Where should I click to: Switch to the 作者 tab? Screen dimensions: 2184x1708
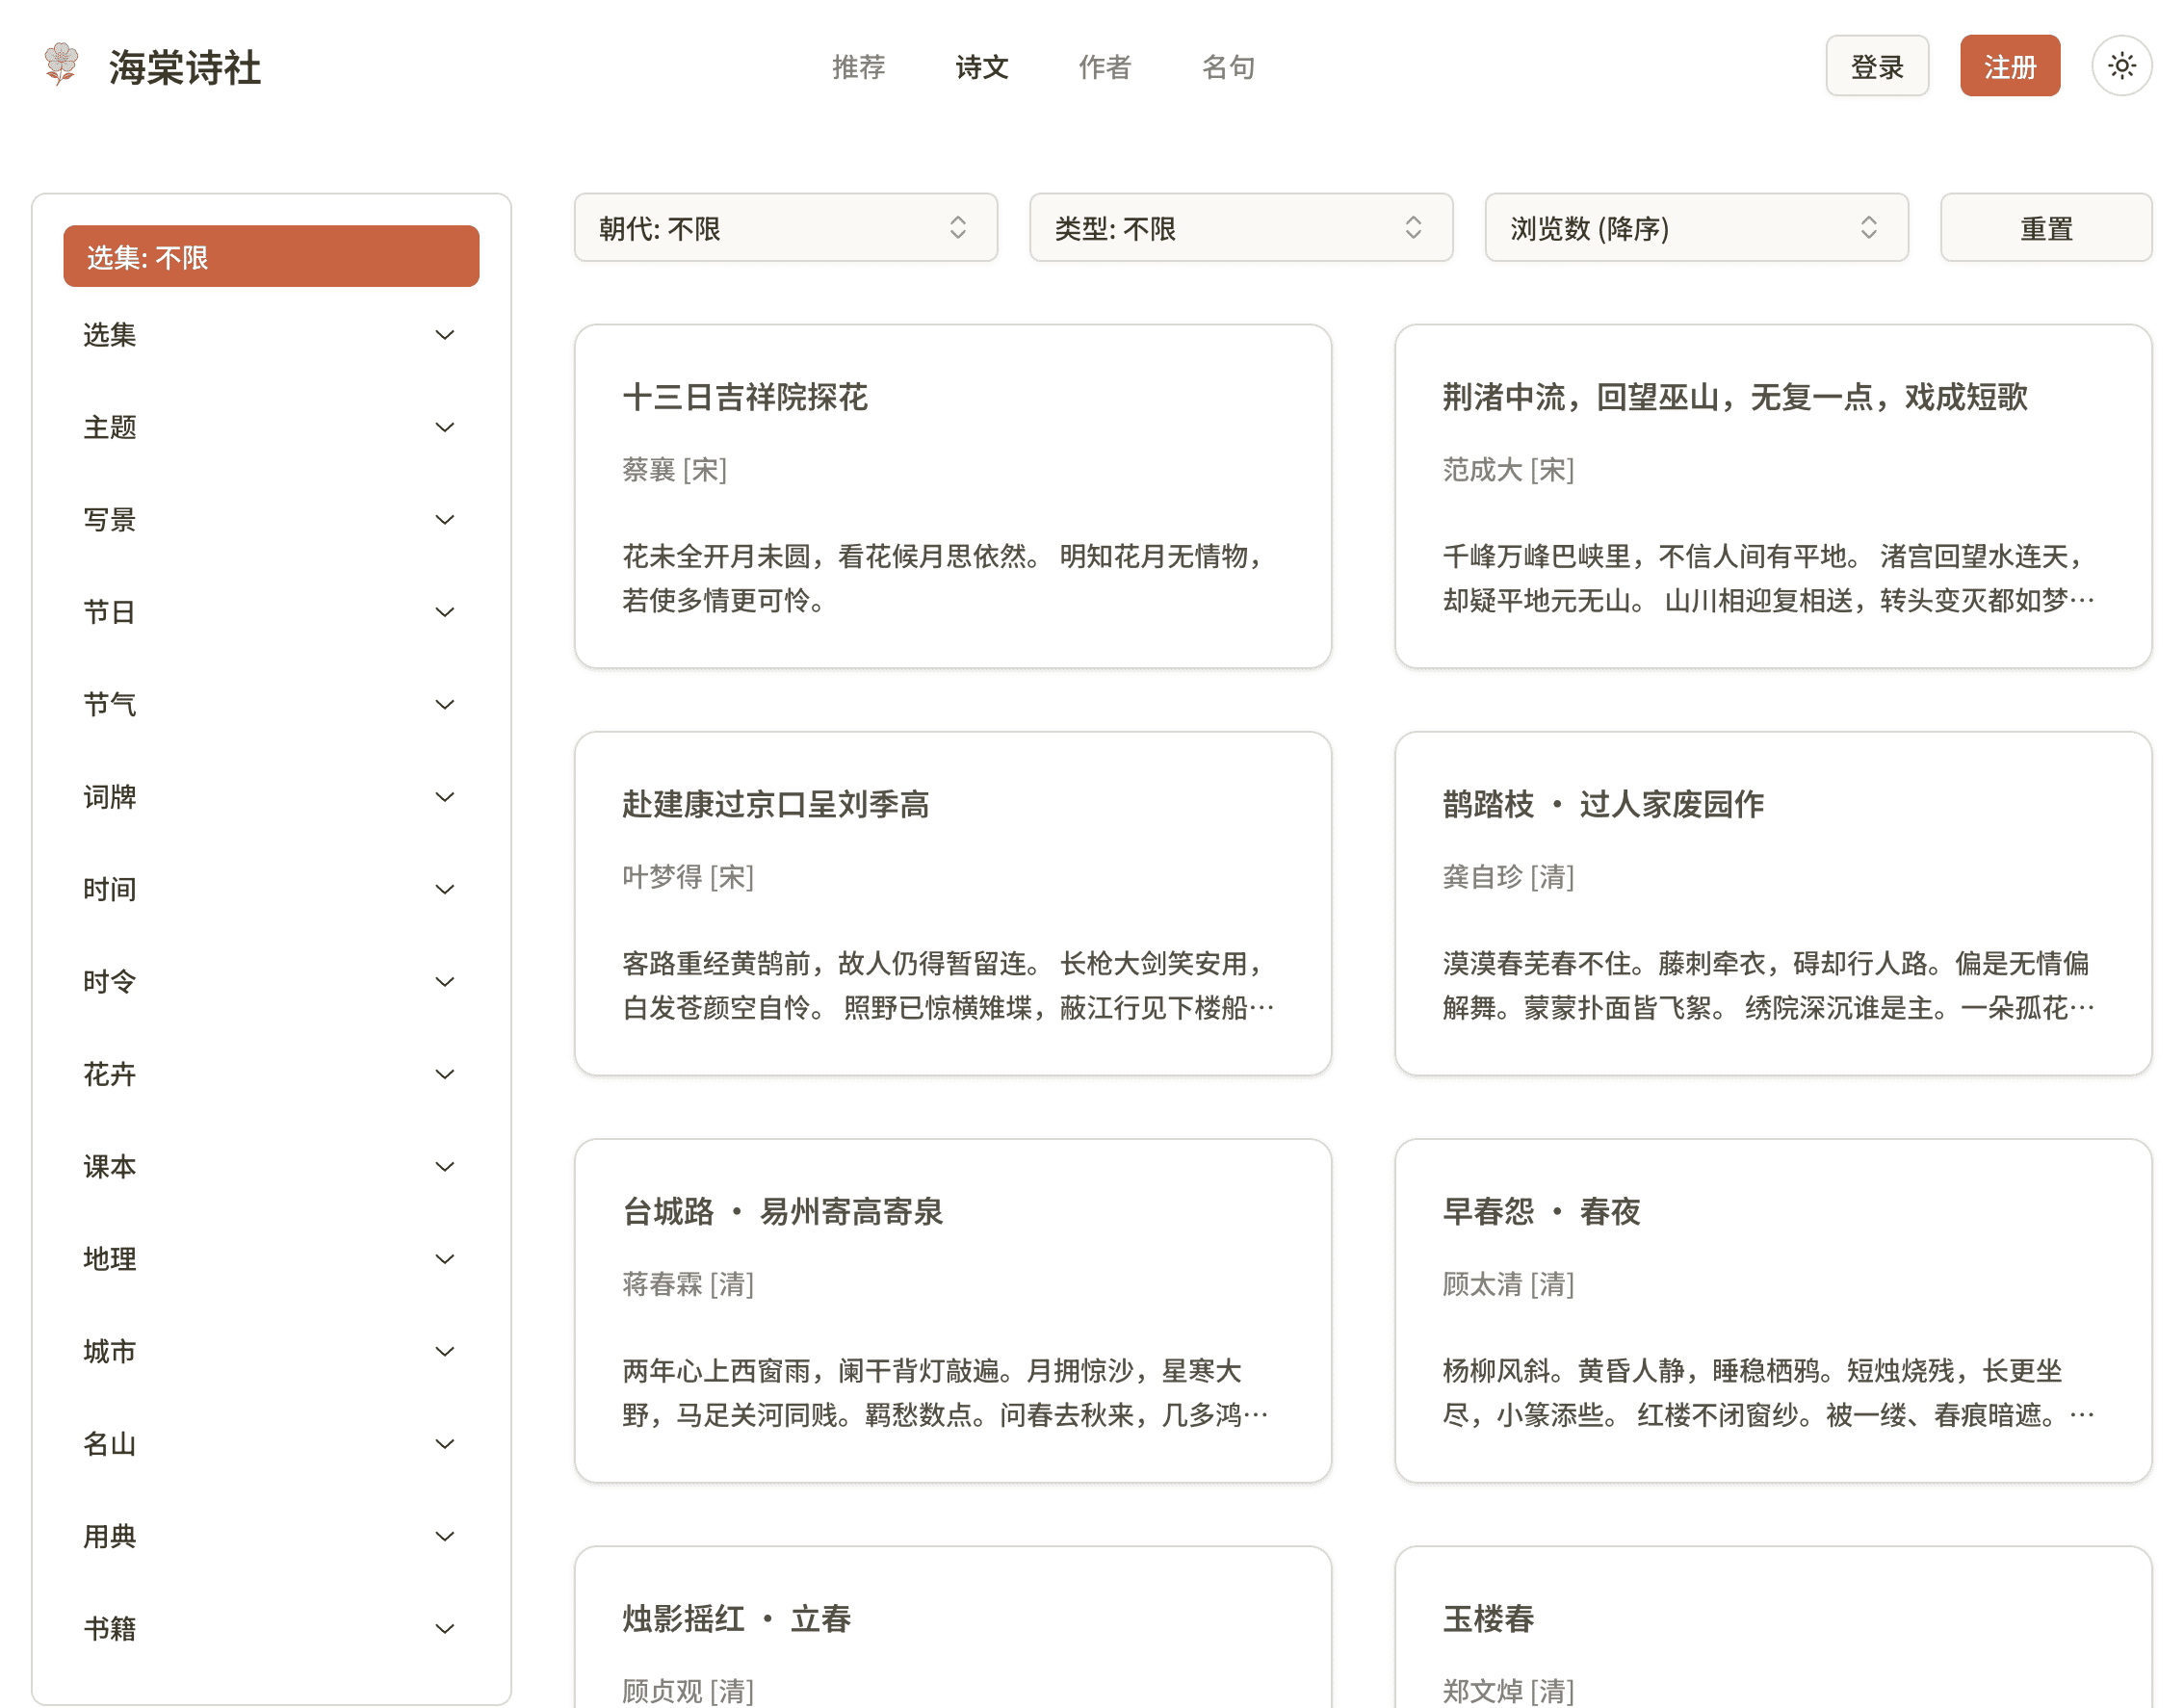(1105, 67)
